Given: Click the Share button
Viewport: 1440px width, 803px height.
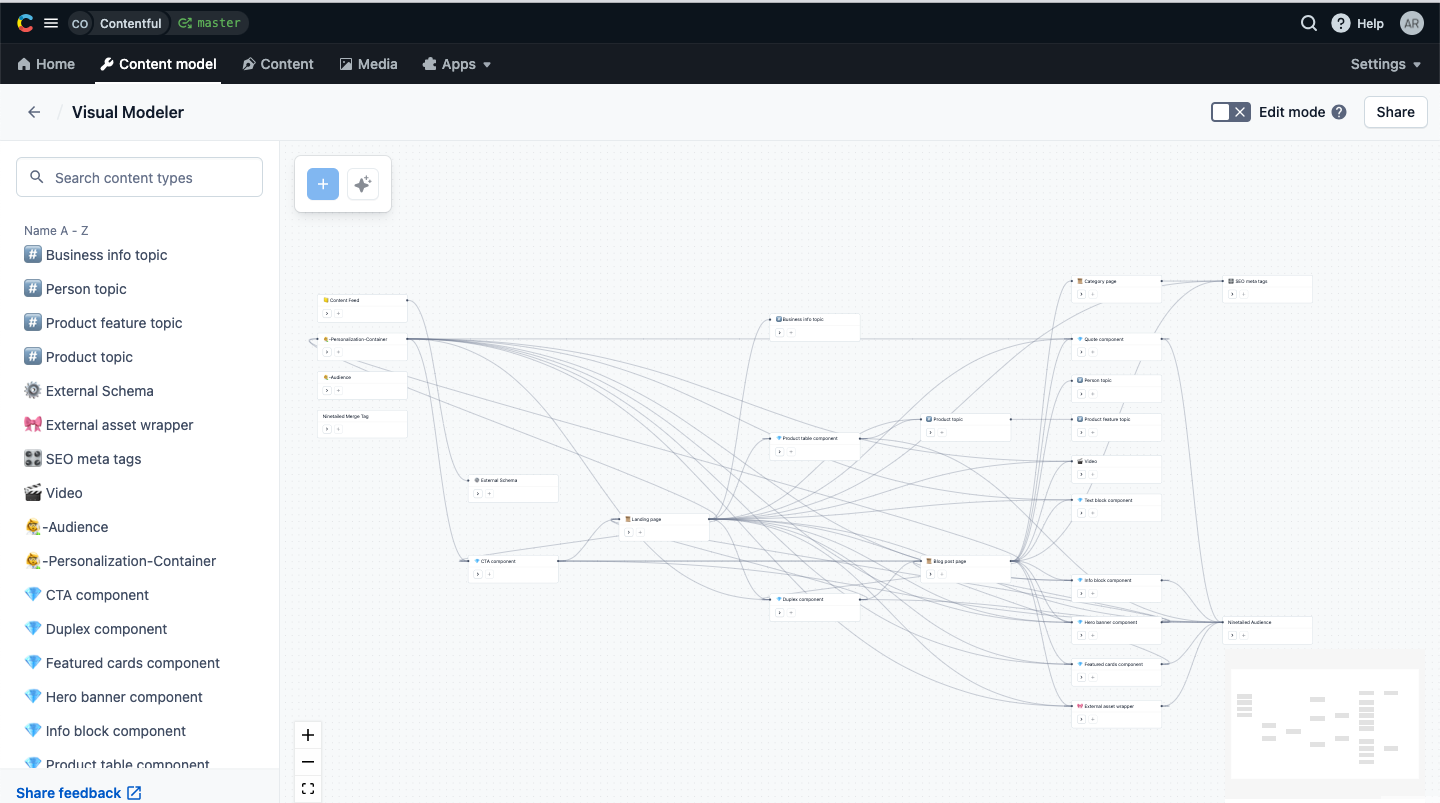Looking at the screenshot, I should pyautogui.click(x=1395, y=112).
